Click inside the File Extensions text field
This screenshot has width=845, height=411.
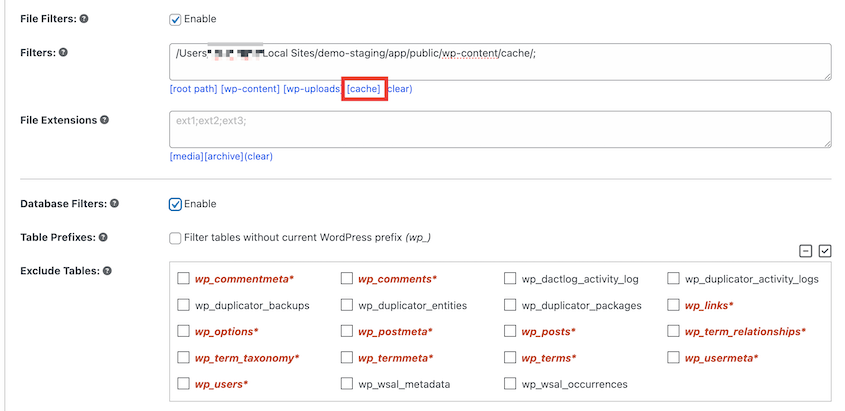(x=500, y=129)
